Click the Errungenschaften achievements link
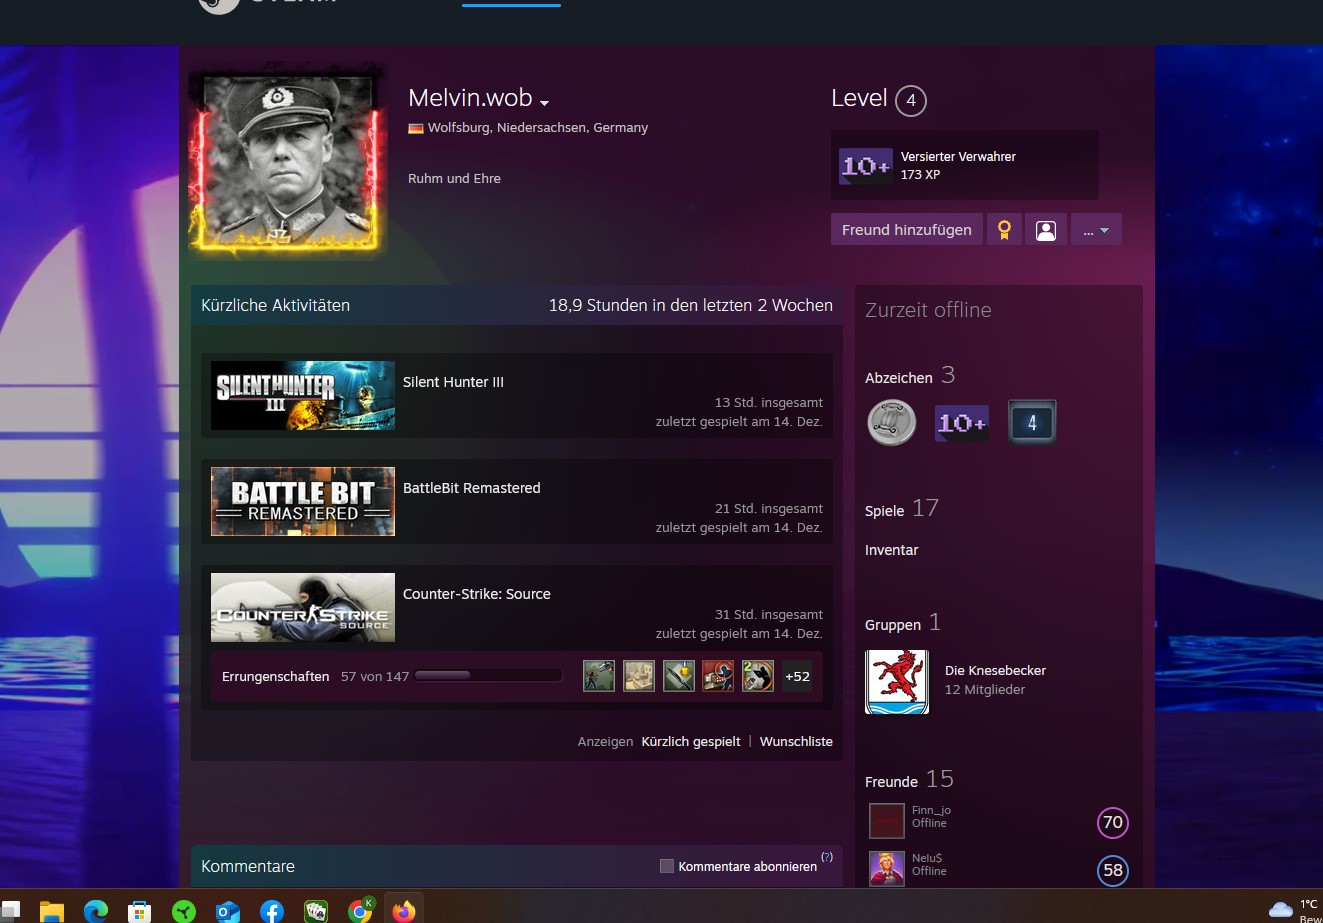Image resolution: width=1323 pixels, height=923 pixels. point(275,677)
